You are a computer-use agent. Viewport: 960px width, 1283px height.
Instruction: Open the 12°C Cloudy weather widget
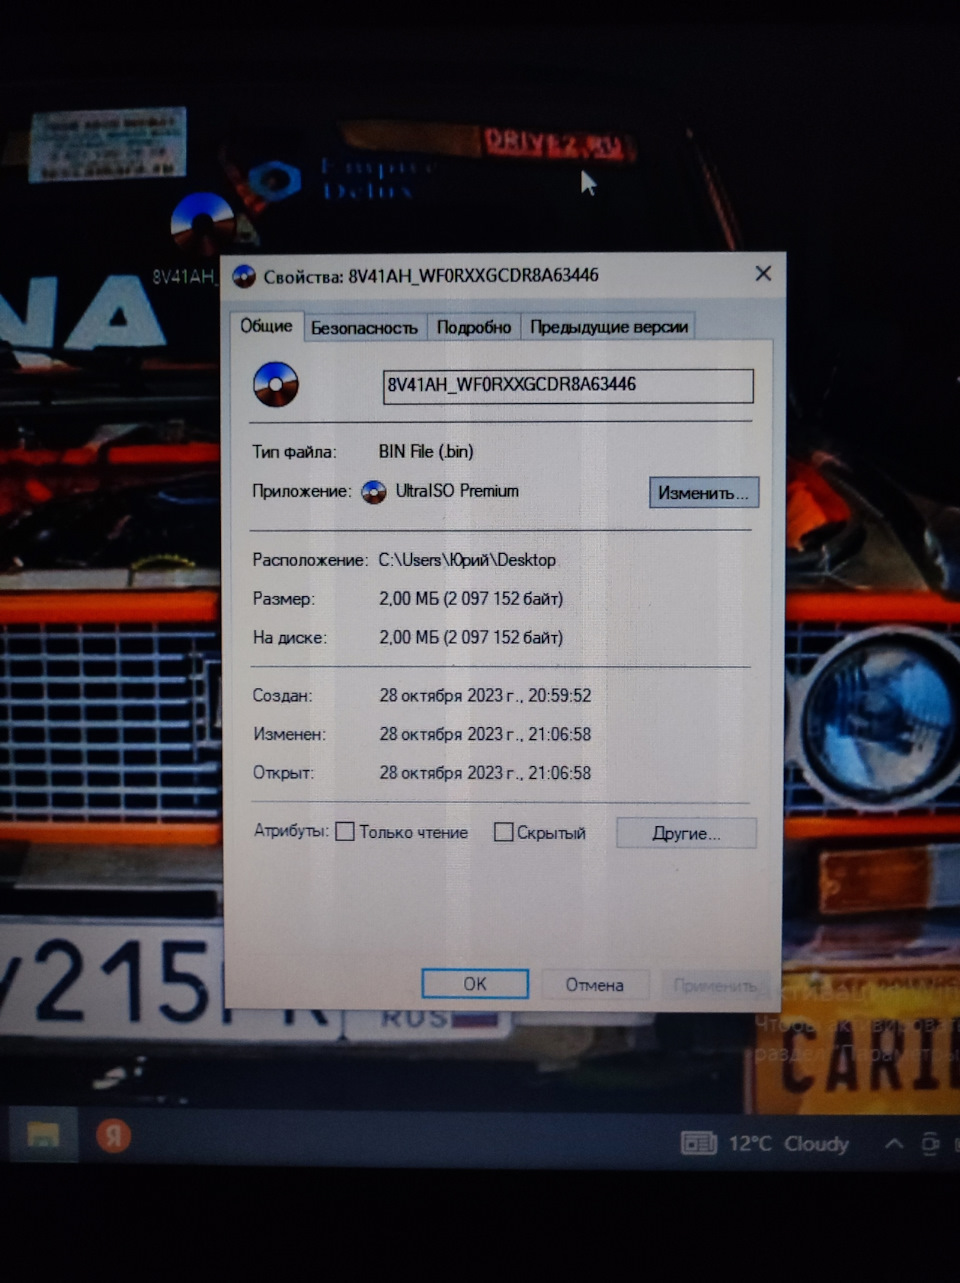coord(770,1143)
